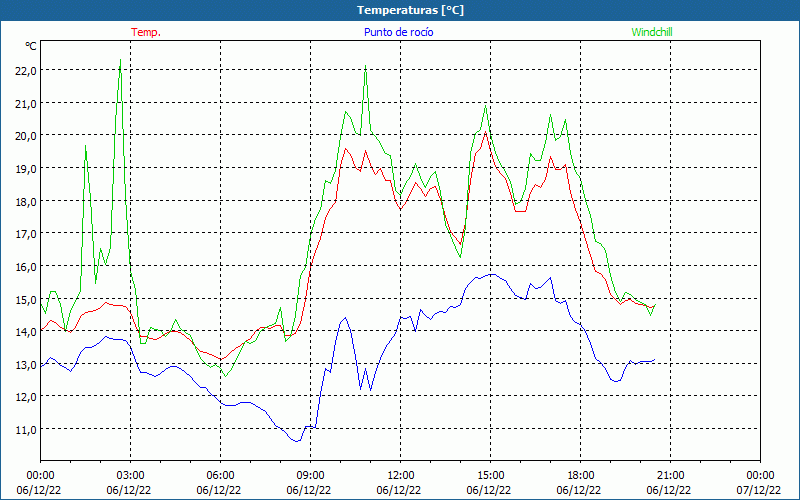Image resolution: width=800 pixels, height=500 pixels.
Task: Click the 19,0 y-axis value
Action: coord(26,169)
